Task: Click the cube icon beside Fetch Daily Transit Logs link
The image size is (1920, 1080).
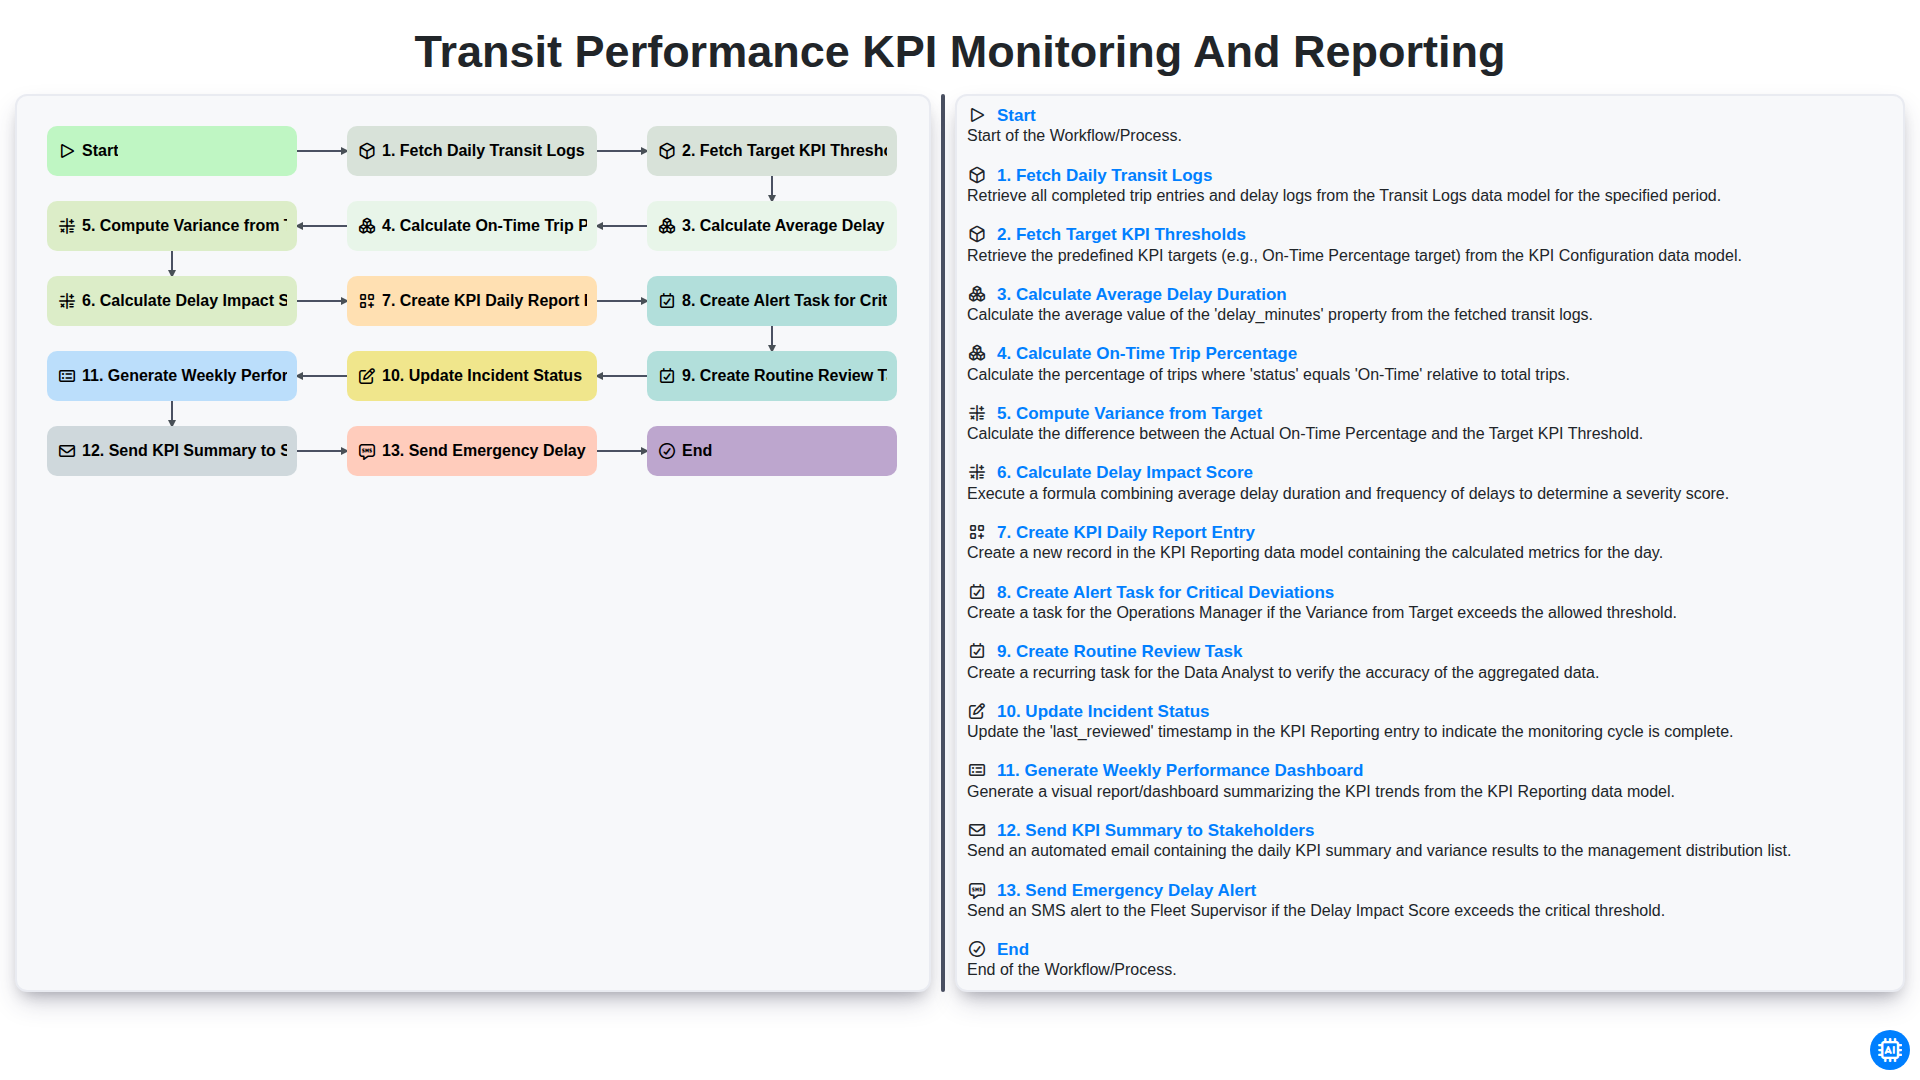Action: click(x=977, y=175)
